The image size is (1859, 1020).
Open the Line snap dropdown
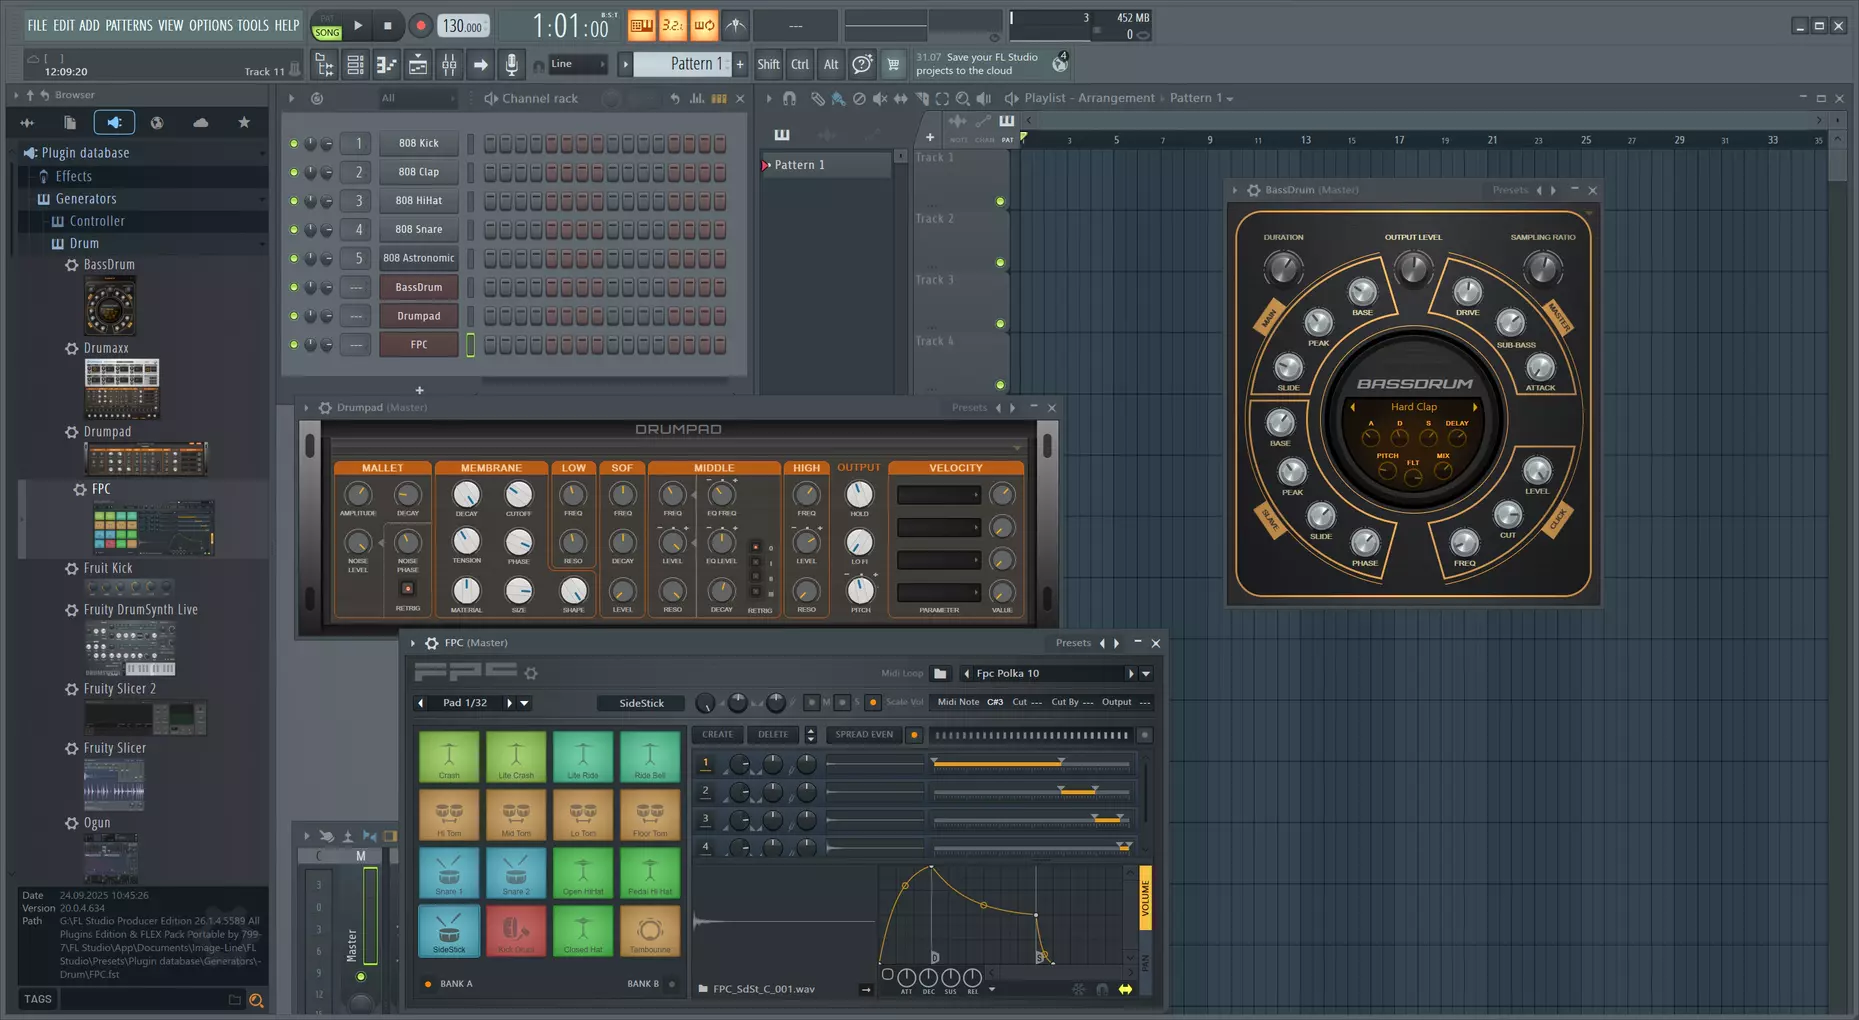point(578,64)
